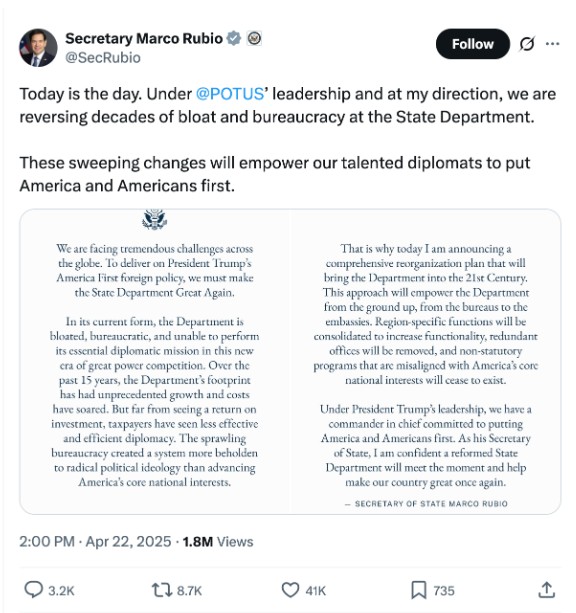Open Marco Rubio's profile avatar photo

pyautogui.click(x=38, y=47)
